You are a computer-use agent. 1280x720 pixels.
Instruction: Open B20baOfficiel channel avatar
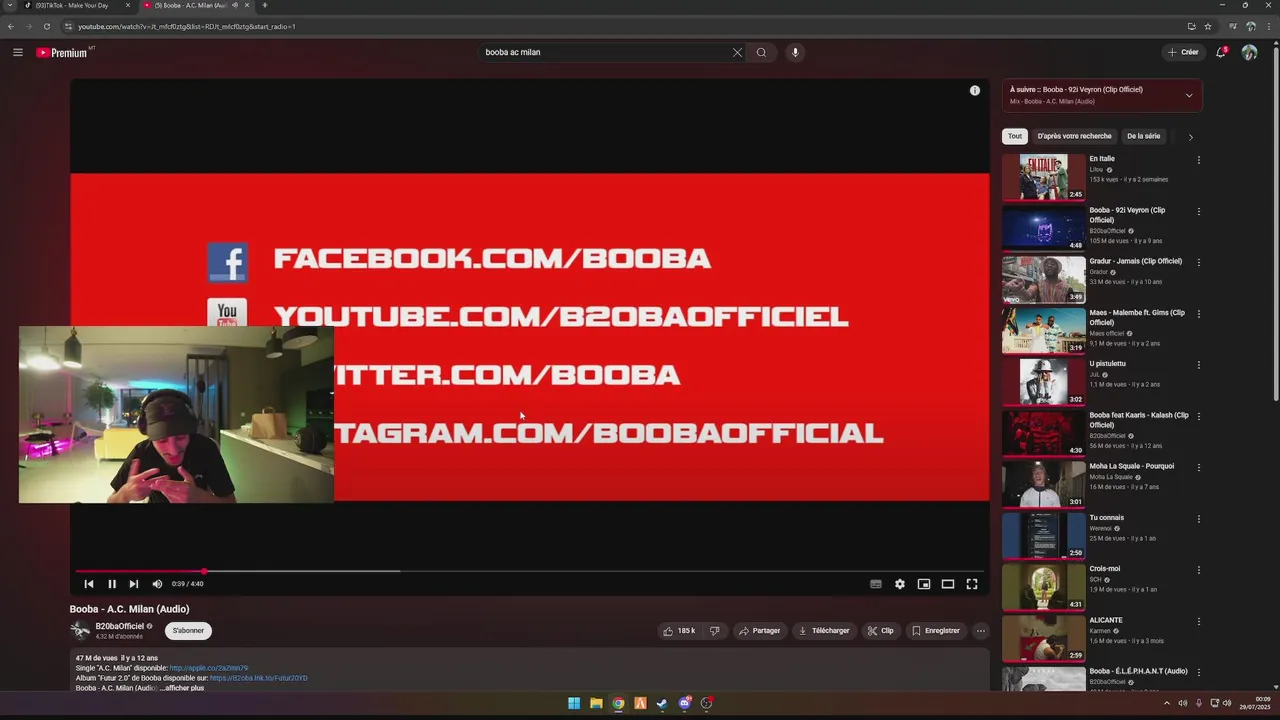[x=80, y=631]
